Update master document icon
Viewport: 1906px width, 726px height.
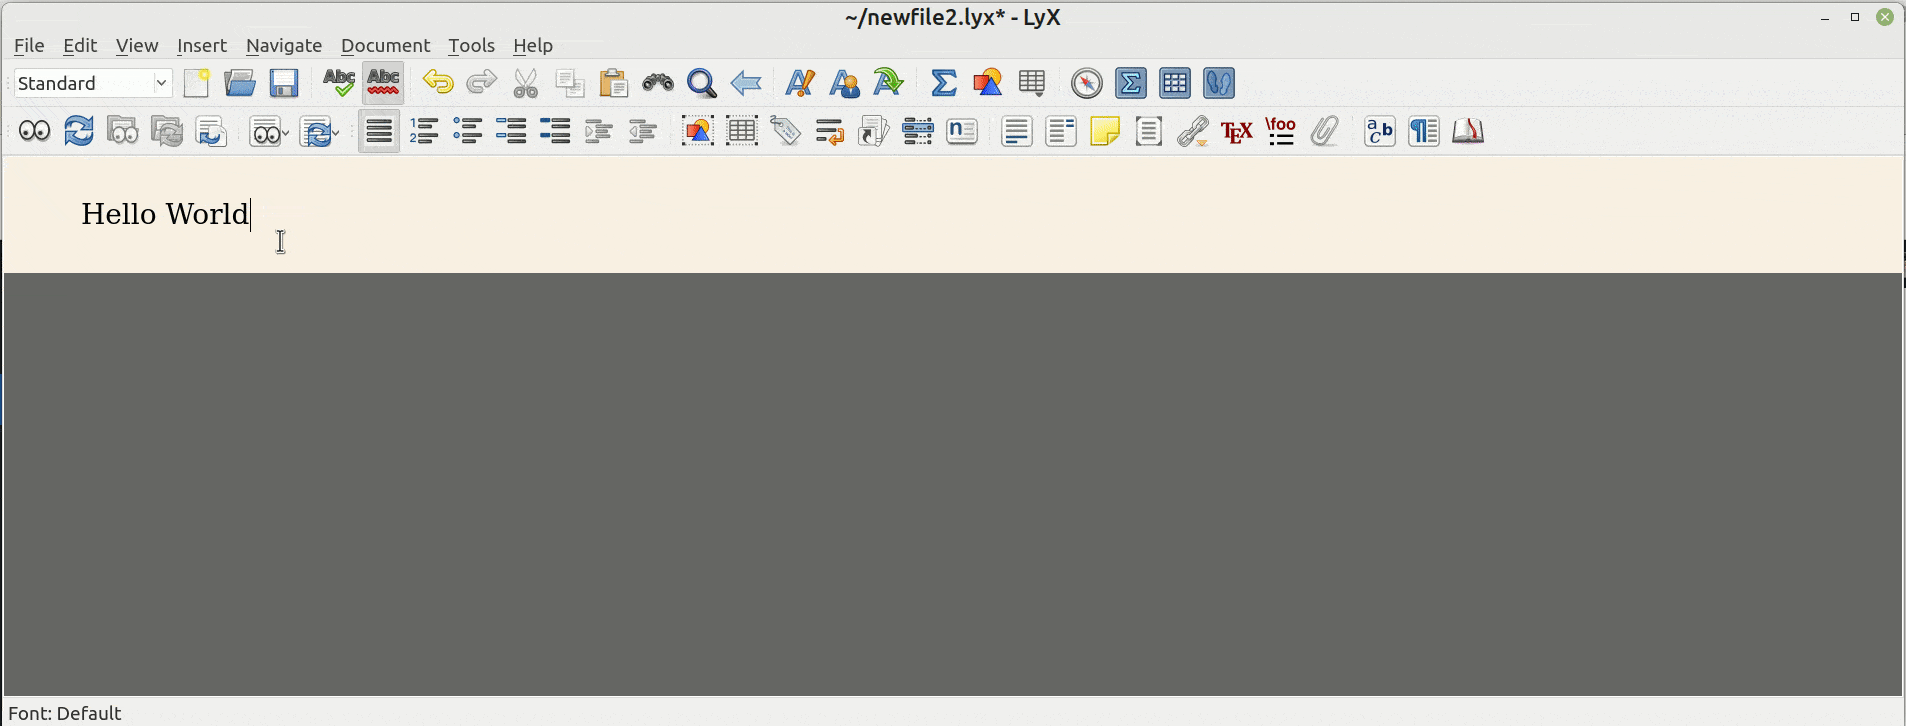167,131
